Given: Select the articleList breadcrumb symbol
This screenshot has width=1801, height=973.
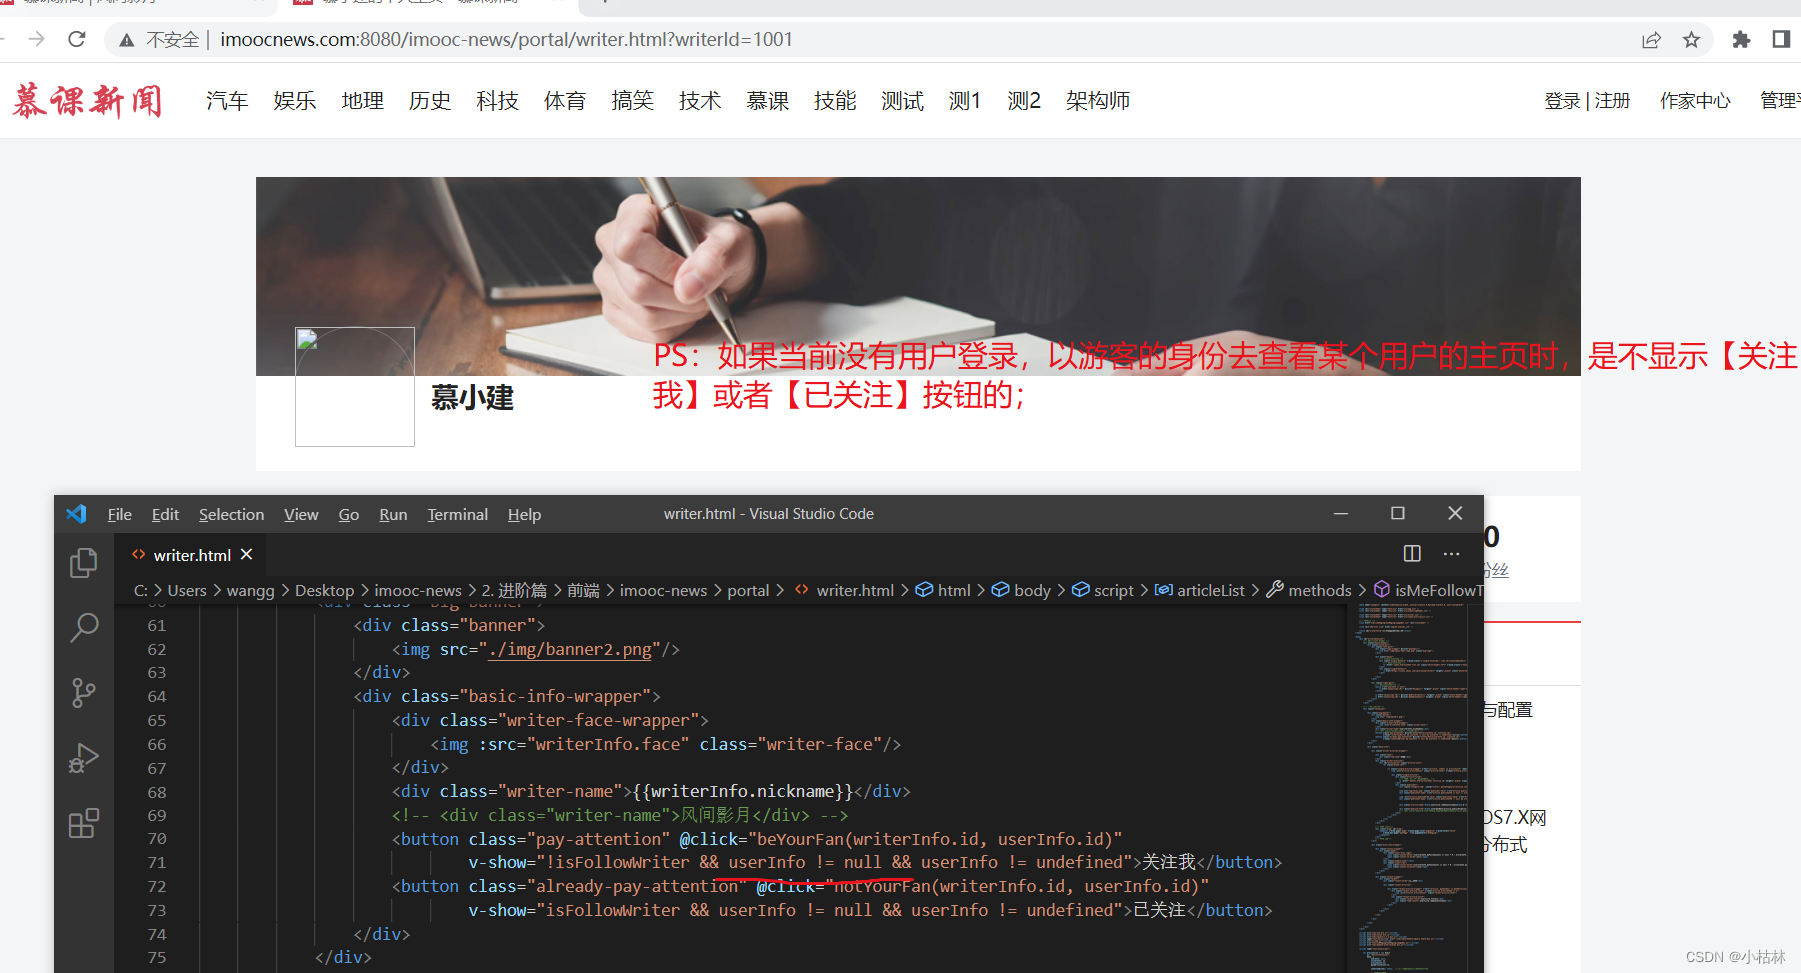Looking at the screenshot, I should pos(1200,591).
